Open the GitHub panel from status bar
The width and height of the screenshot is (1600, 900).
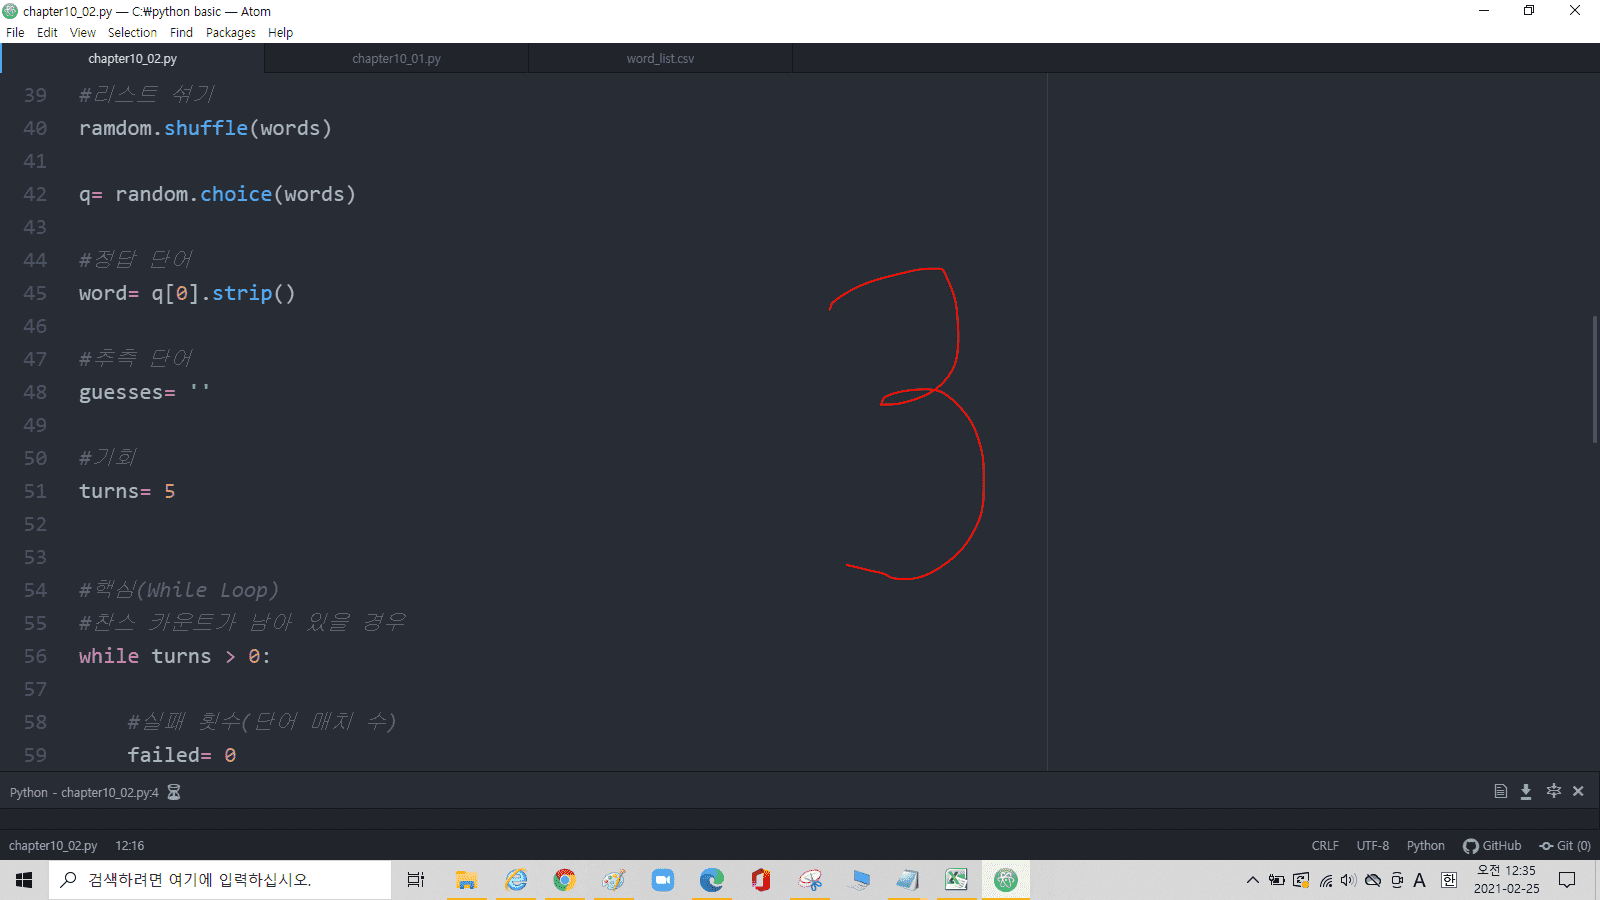pyautogui.click(x=1492, y=845)
